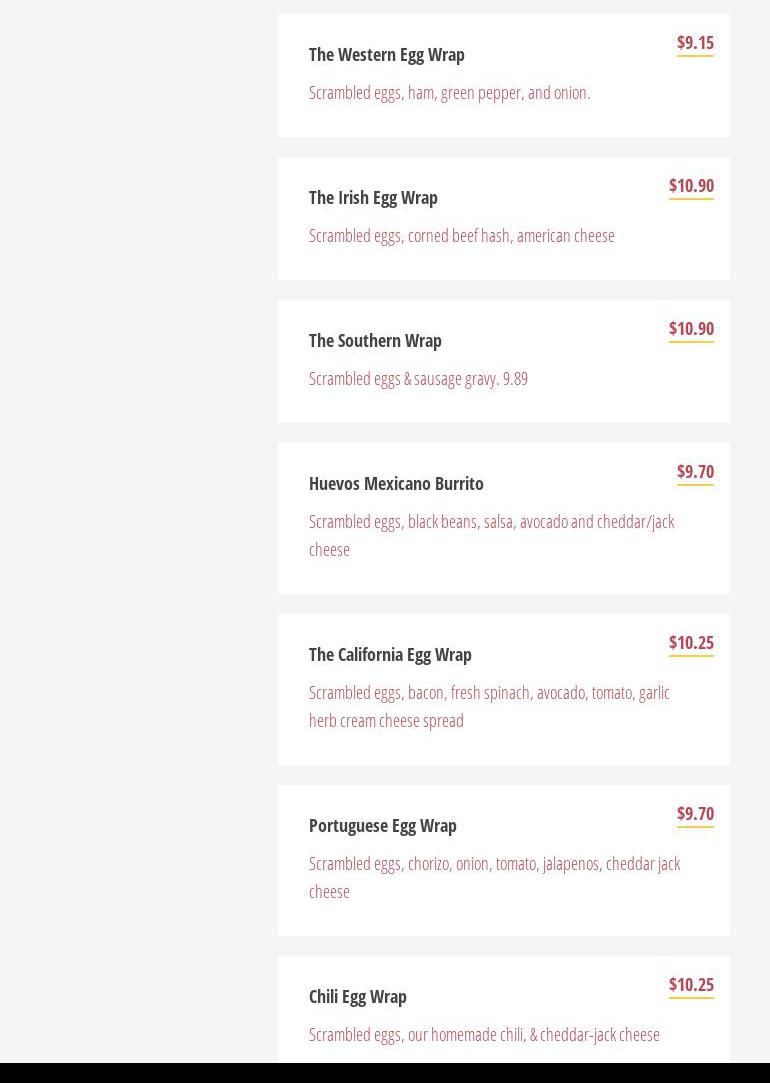Click the ham, green pepper, onion description
This screenshot has height=1083, width=770.
pos(449,93)
